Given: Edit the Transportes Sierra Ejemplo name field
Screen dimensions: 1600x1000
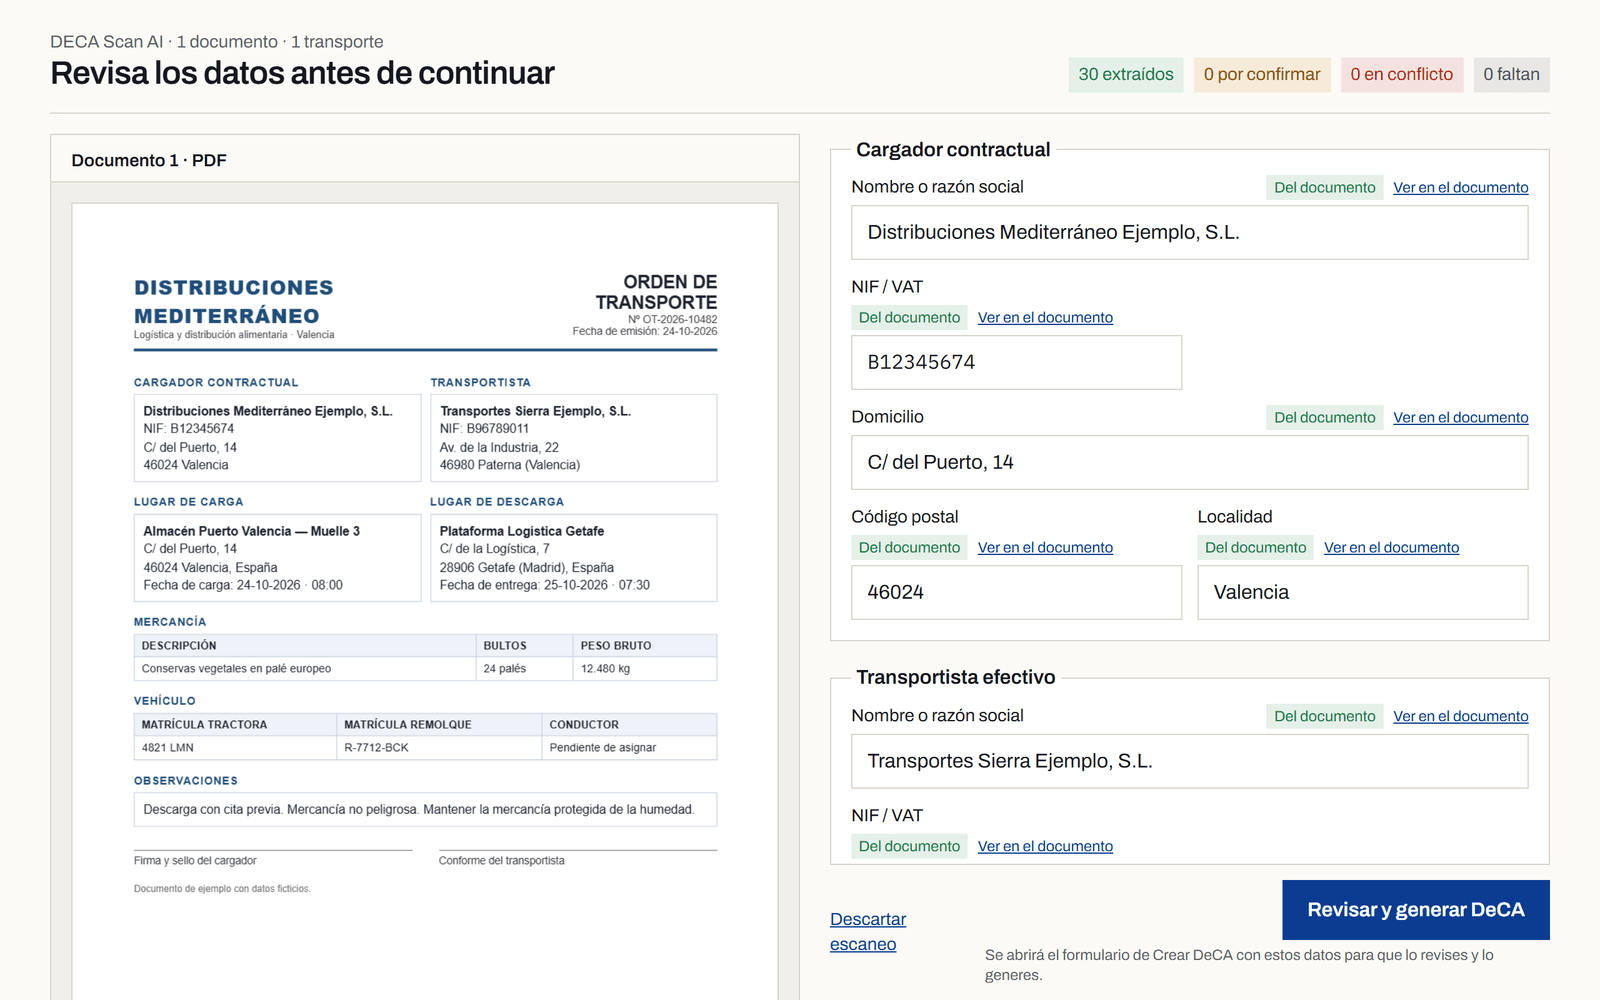Looking at the screenshot, I should [x=1190, y=761].
